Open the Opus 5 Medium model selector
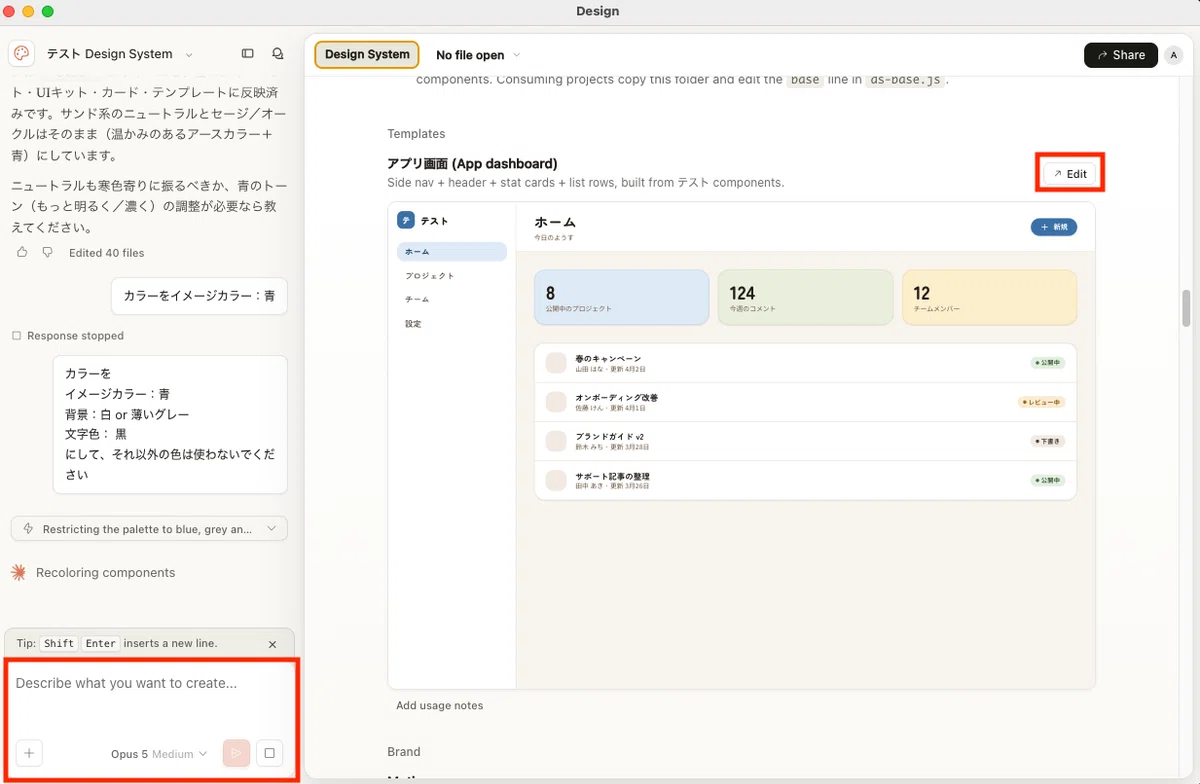 159,754
